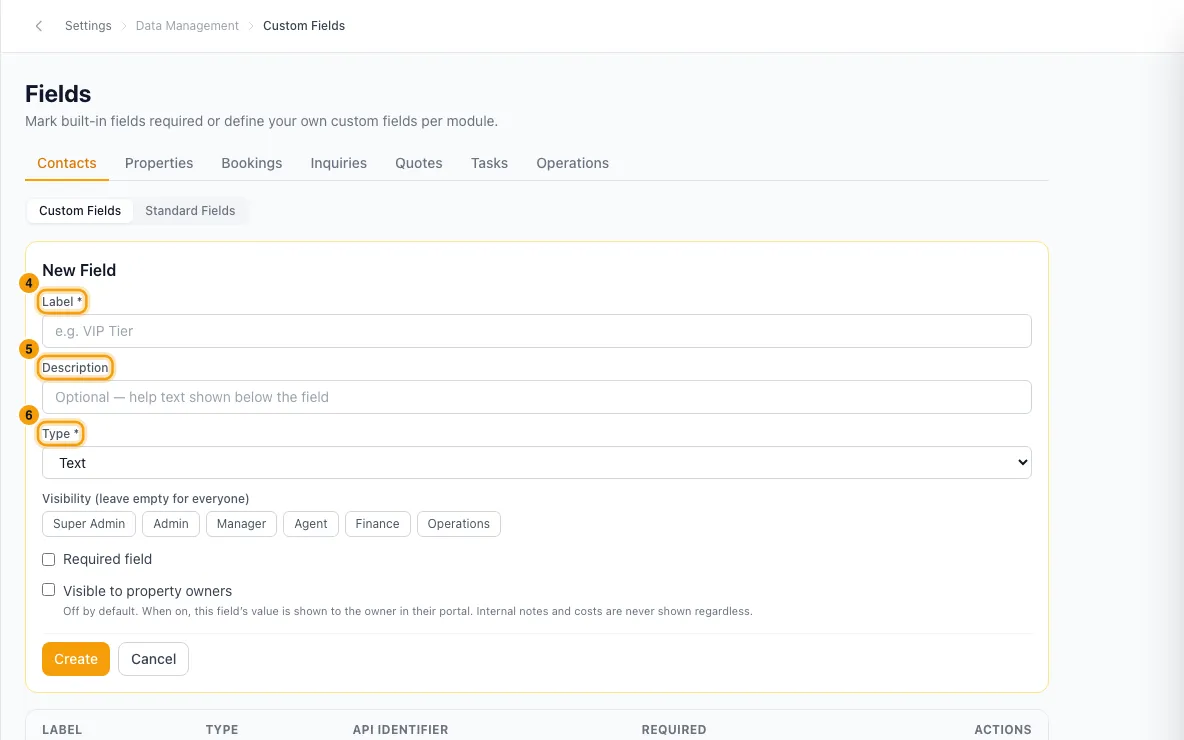This screenshot has width=1184, height=740.
Task: Select the Custom Fields sub-tab
Action: tap(80, 211)
